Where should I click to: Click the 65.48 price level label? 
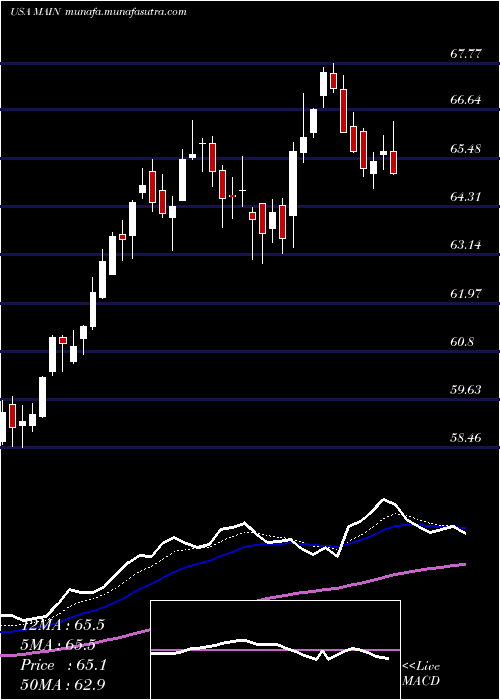[466, 149]
